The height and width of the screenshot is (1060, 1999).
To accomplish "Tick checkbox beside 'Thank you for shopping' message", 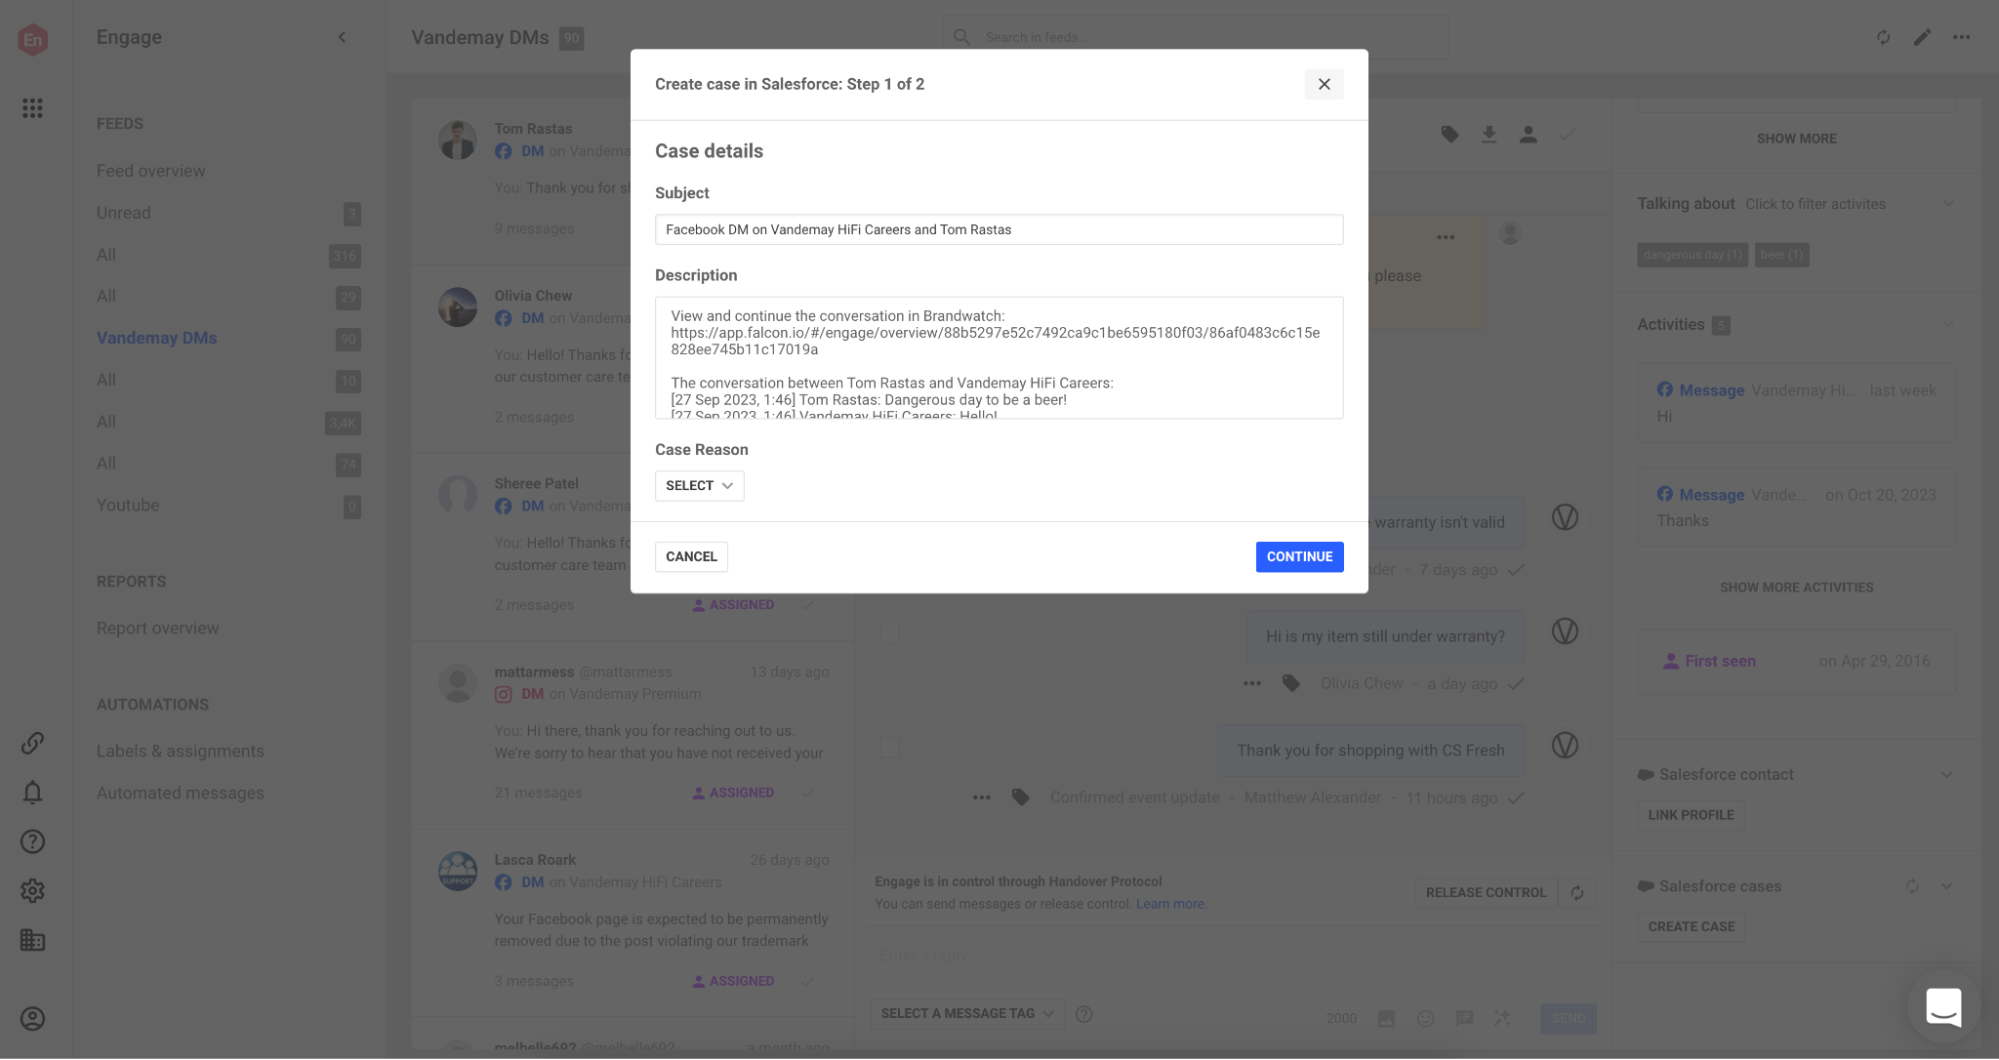I will [890, 748].
